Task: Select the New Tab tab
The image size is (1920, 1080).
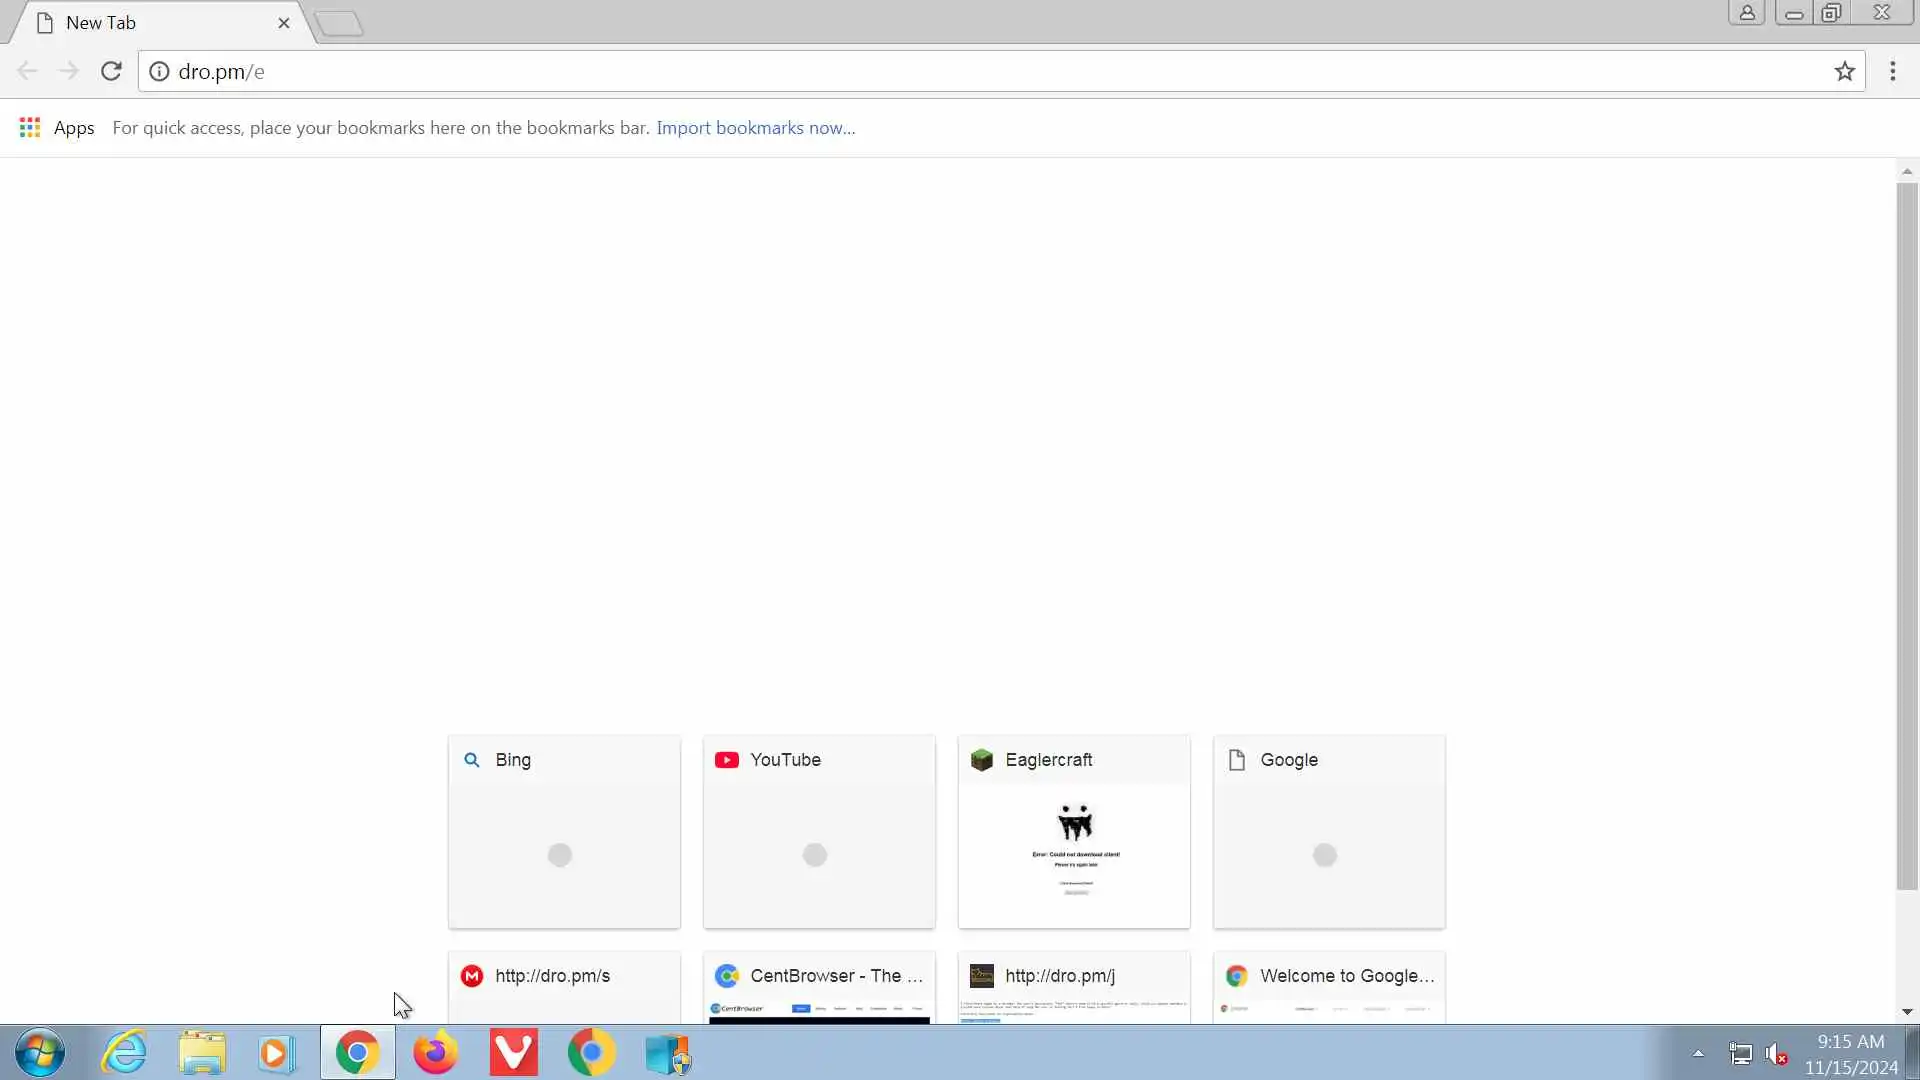Action: tap(150, 23)
